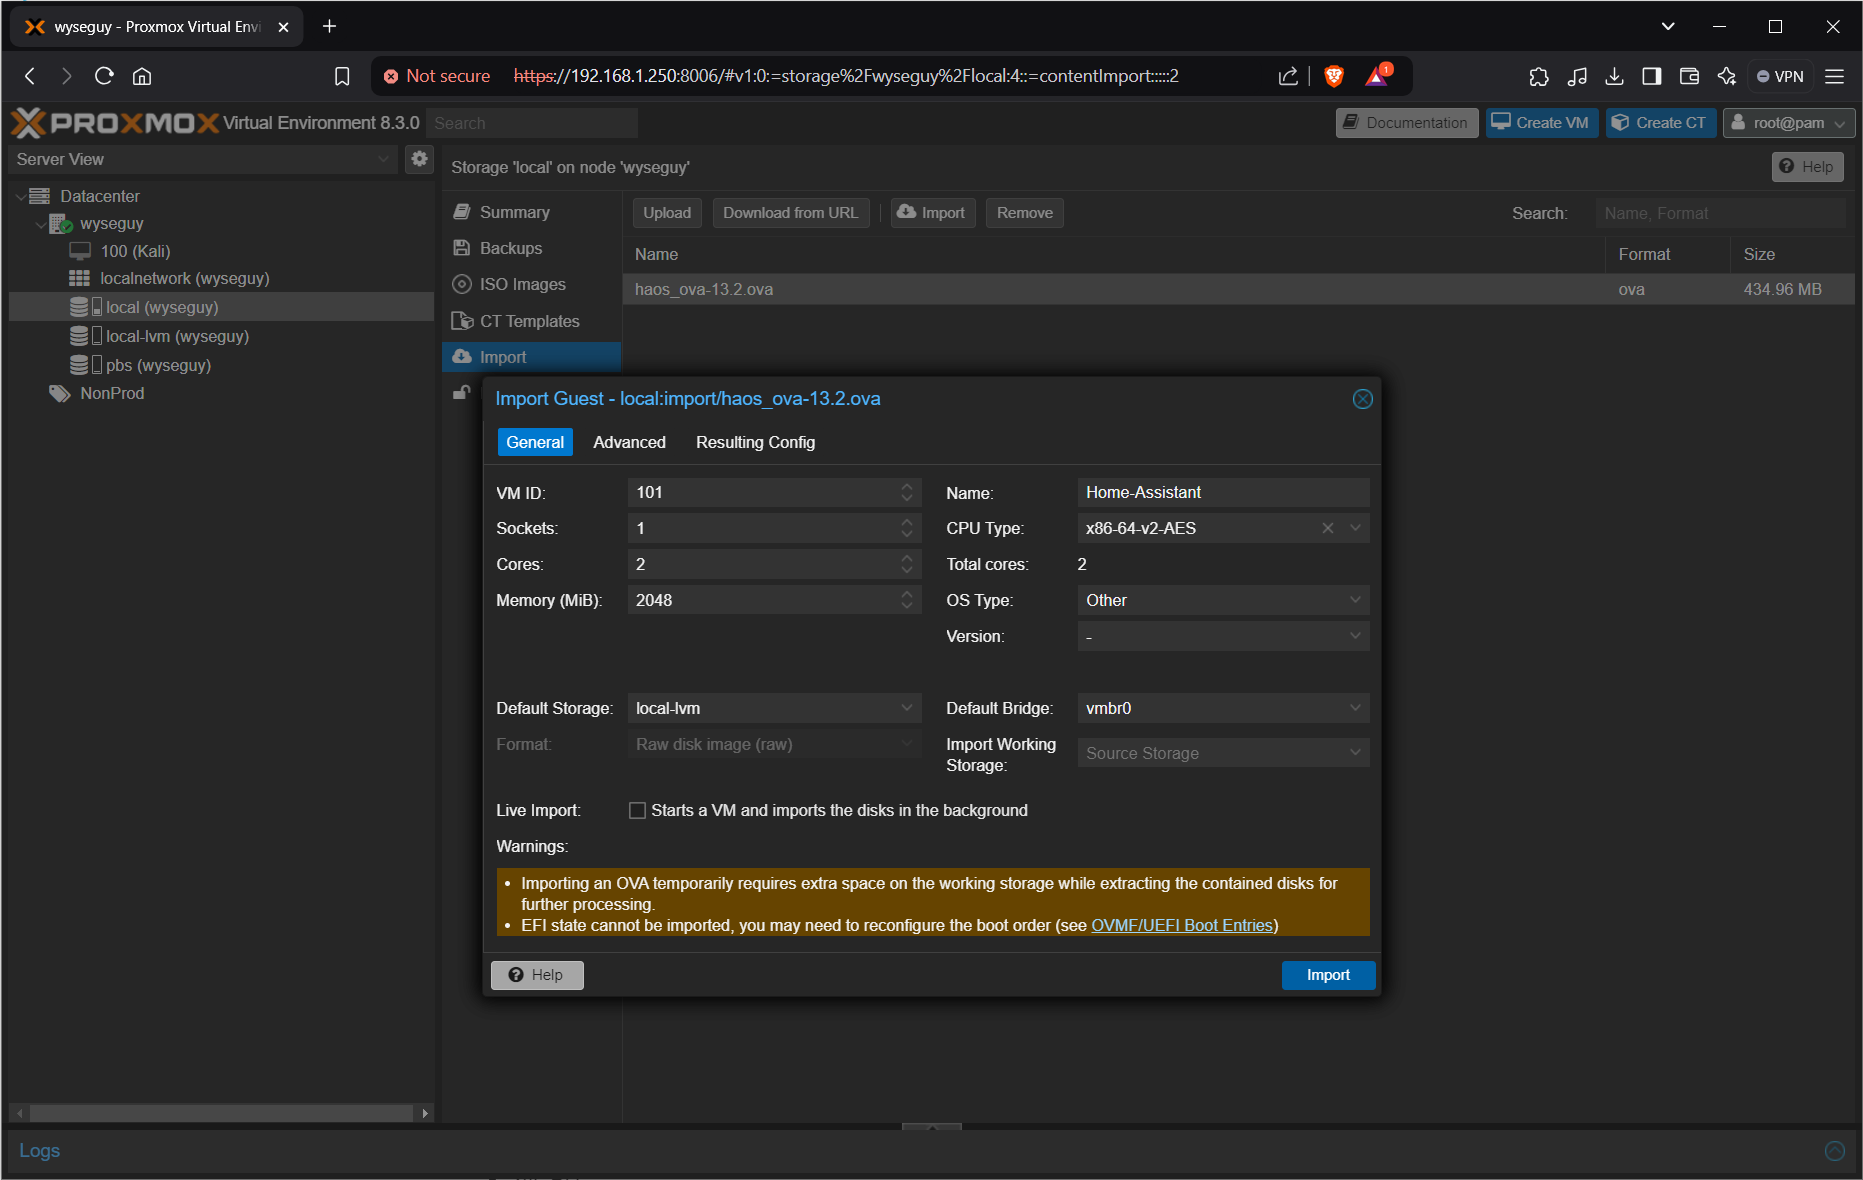This screenshot has width=1863, height=1180.
Task: Open Brave Leo AI sparkle icon
Action: 1727,76
